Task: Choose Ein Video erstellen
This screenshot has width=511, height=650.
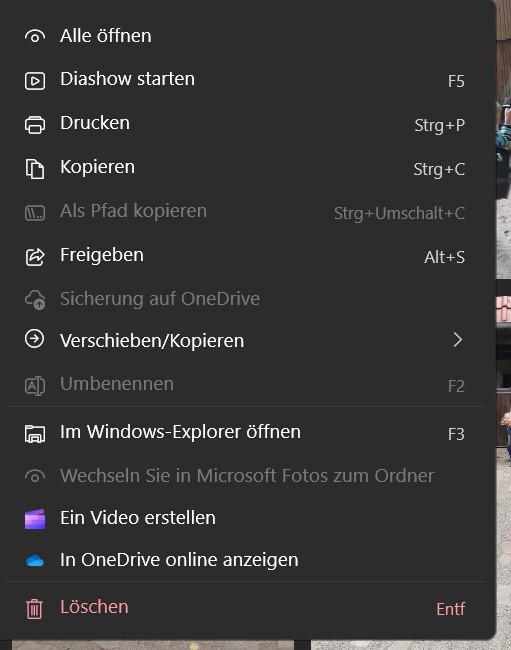Action: click(x=248, y=518)
